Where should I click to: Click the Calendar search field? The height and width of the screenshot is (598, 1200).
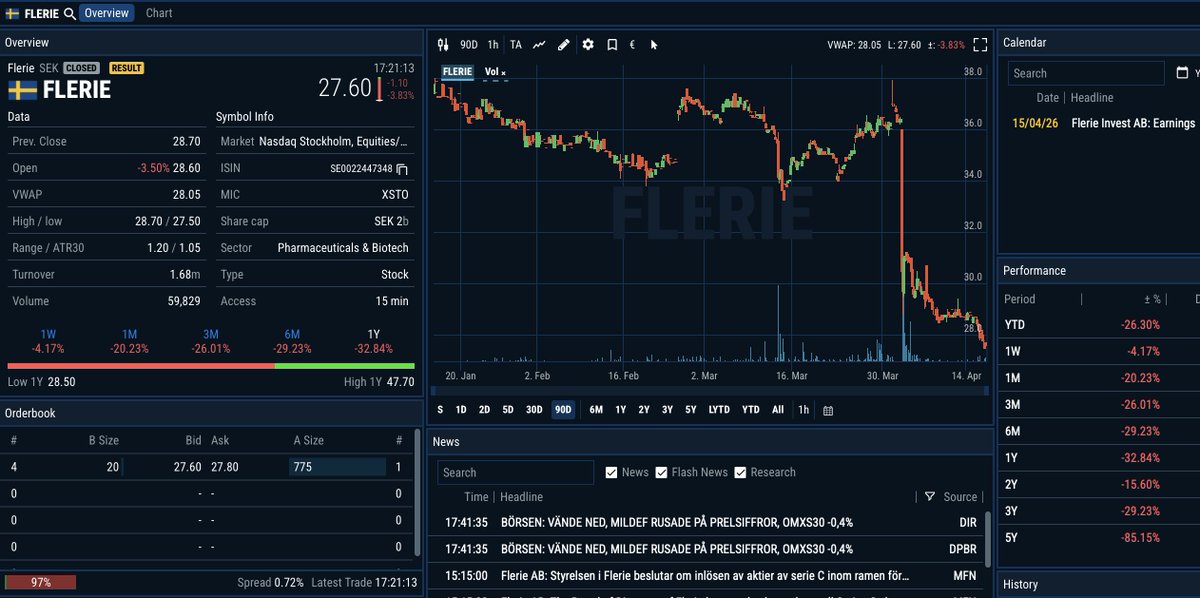click(x=1085, y=73)
